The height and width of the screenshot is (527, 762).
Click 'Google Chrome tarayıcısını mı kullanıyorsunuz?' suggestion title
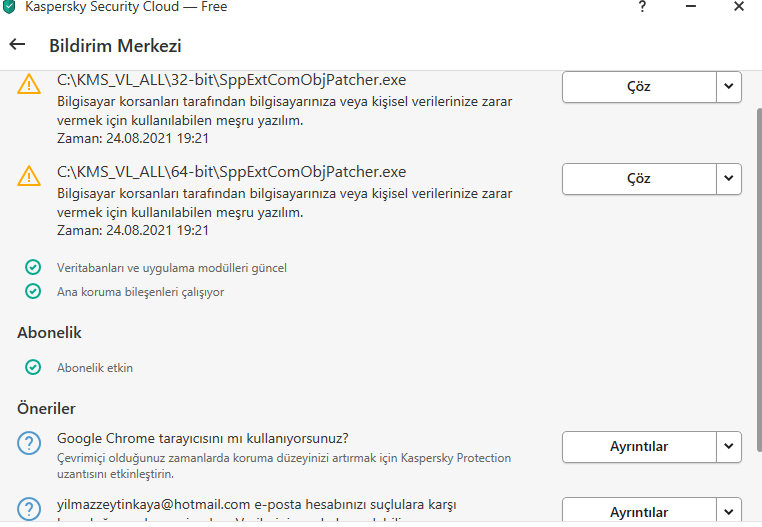coord(203,439)
